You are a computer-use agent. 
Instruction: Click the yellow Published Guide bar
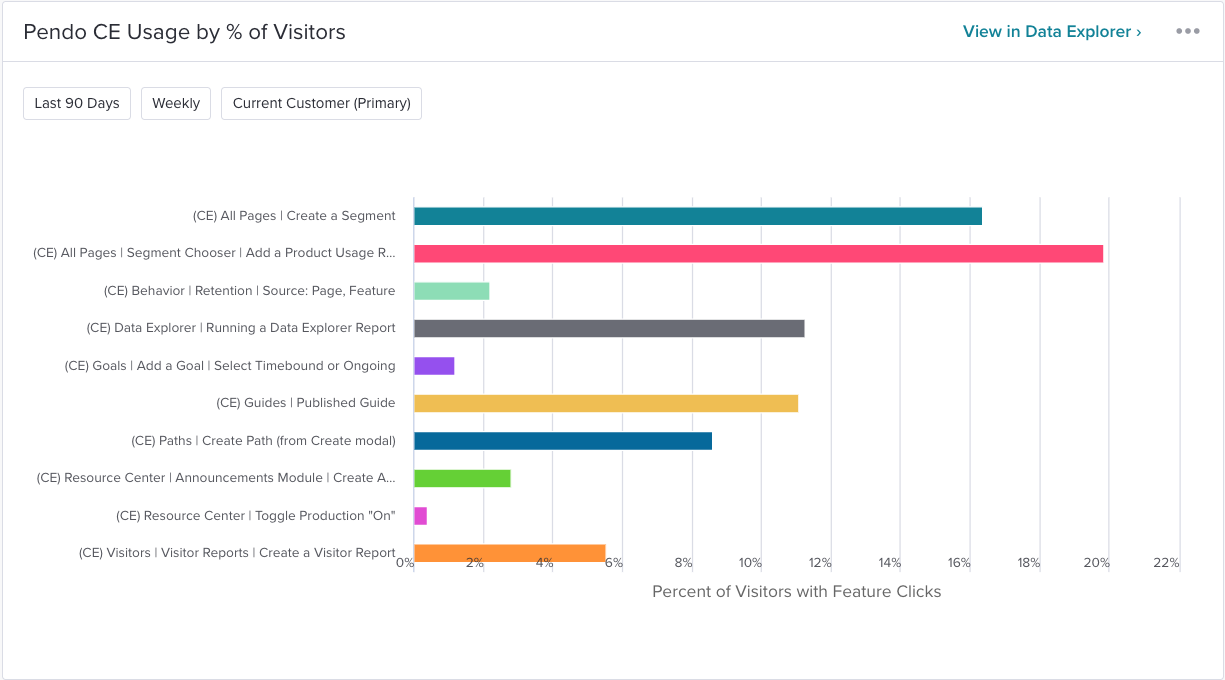point(606,403)
